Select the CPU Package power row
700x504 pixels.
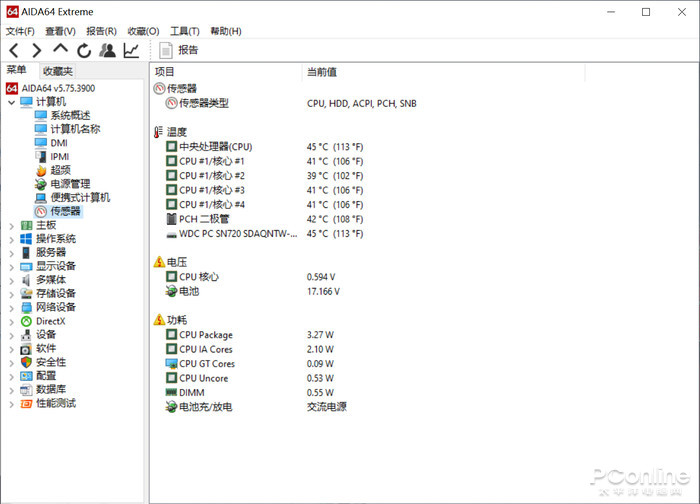pyautogui.click(x=250, y=335)
